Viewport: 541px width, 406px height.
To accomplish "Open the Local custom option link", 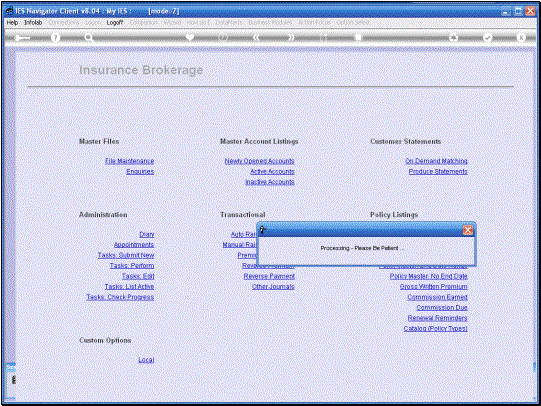I will pyautogui.click(x=146, y=360).
